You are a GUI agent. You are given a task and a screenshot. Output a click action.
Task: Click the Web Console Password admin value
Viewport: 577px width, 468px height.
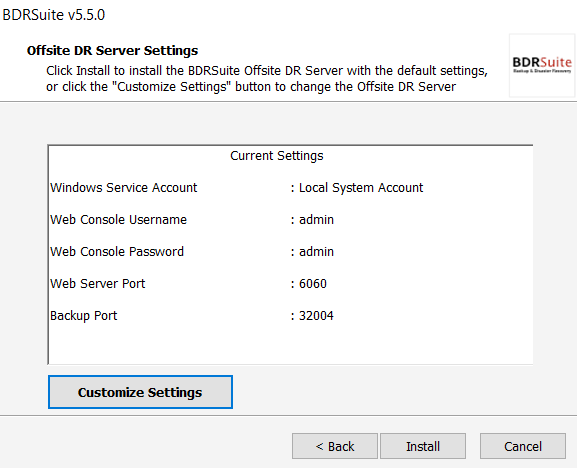click(x=316, y=252)
